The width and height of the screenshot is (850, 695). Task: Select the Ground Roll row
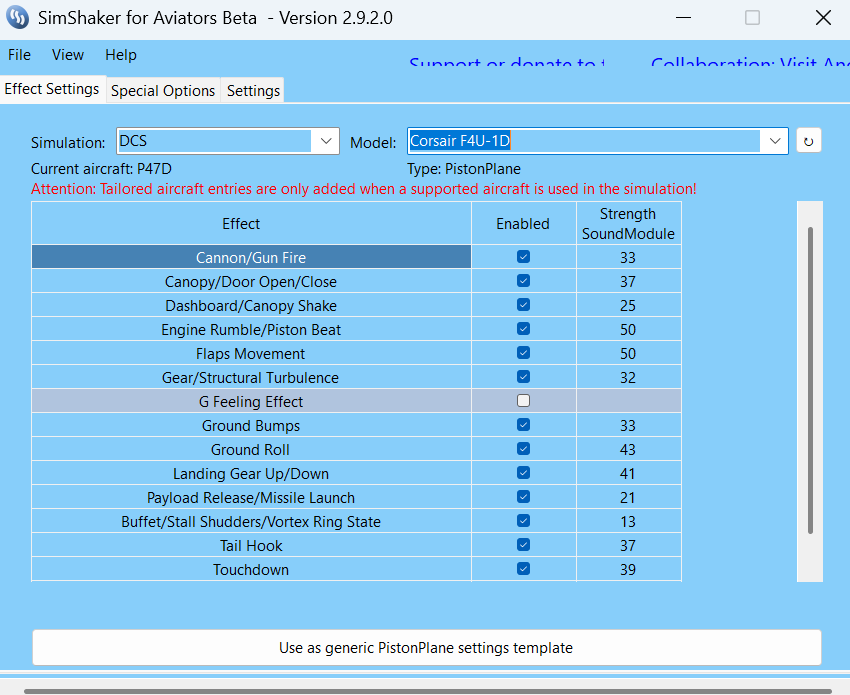[x=251, y=449]
